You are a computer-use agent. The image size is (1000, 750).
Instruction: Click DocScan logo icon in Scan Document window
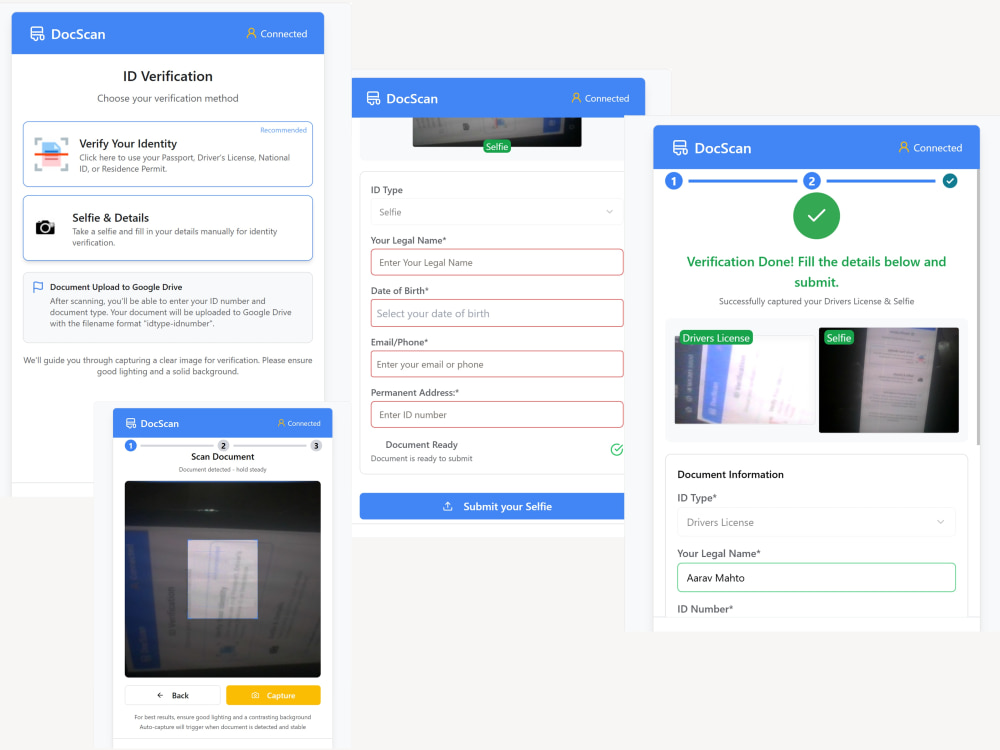coord(131,423)
